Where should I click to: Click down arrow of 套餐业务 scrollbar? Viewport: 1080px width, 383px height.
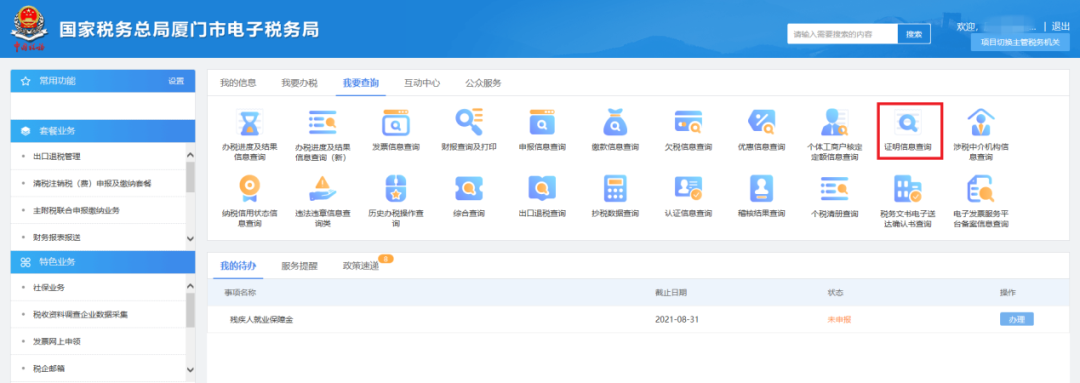click(191, 238)
